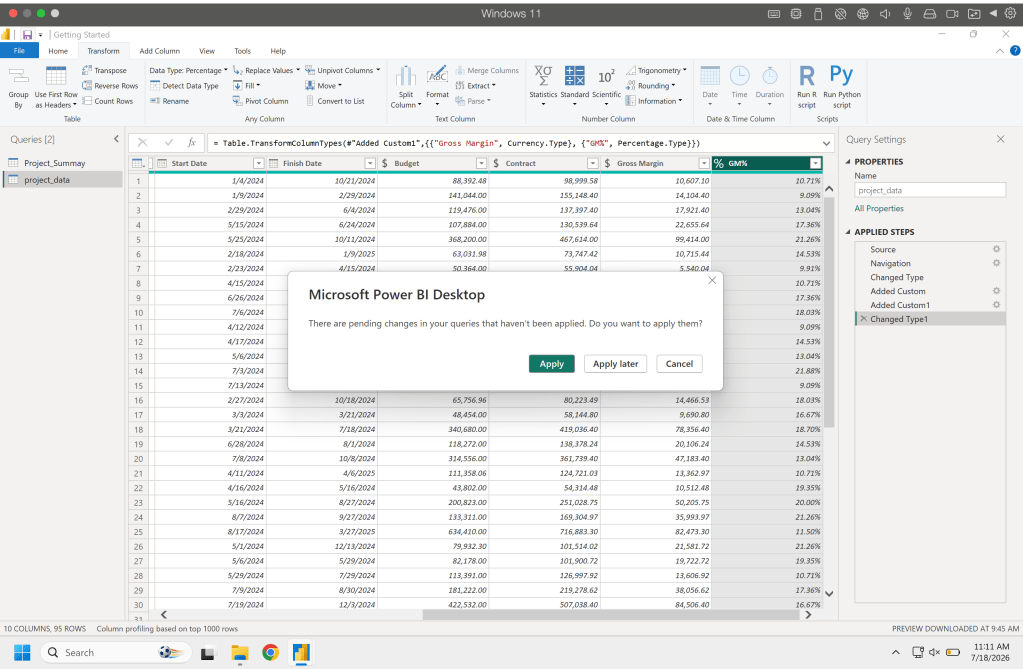Select Reverse Rows
Screen dimensions: 1023x669
tap(110, 86)
